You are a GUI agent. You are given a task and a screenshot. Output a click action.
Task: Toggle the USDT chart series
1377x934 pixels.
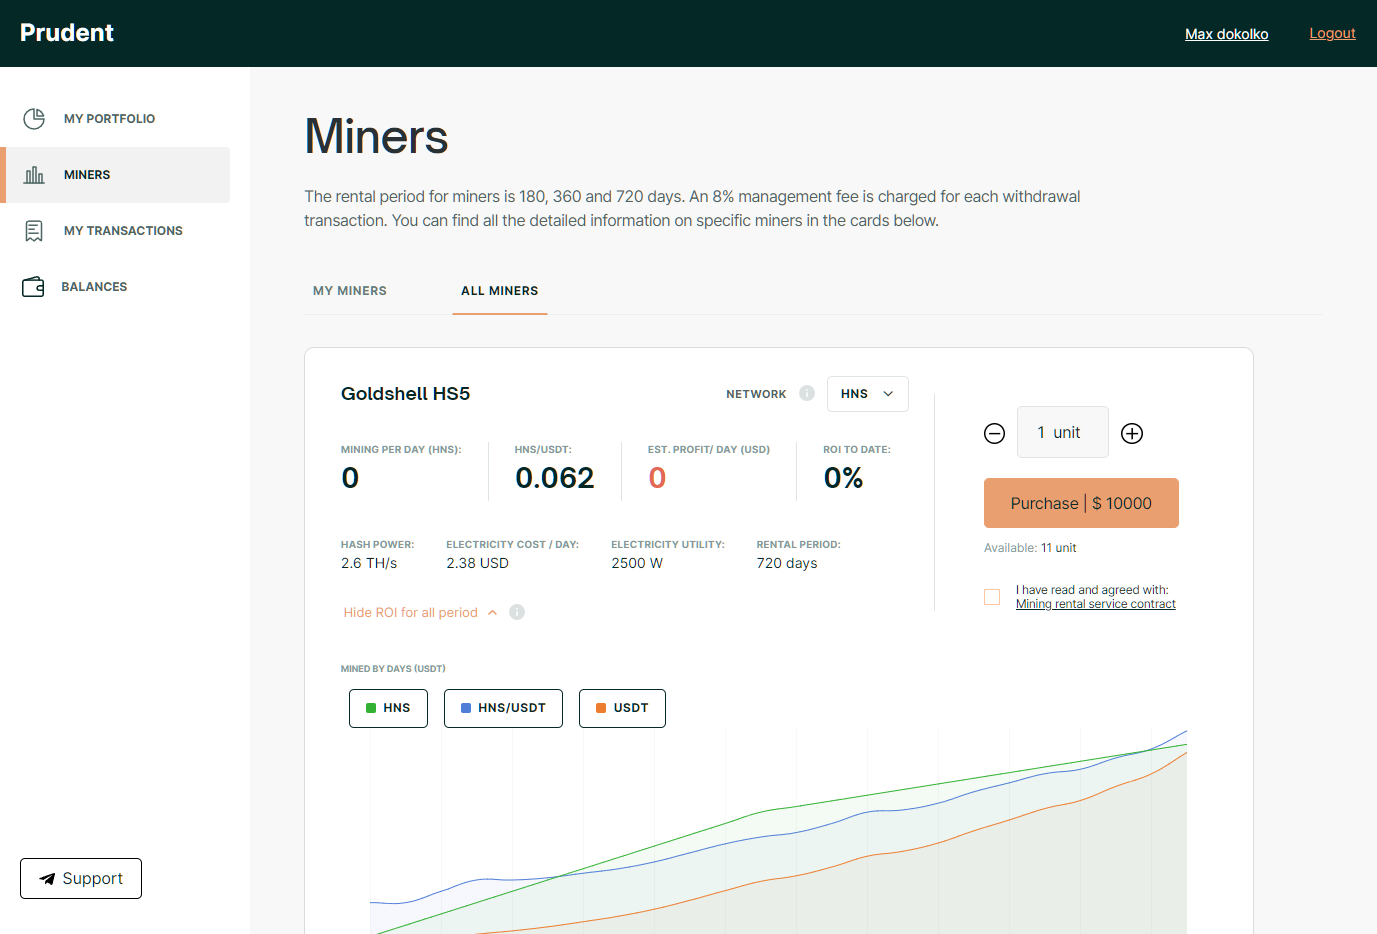[622, 708]
